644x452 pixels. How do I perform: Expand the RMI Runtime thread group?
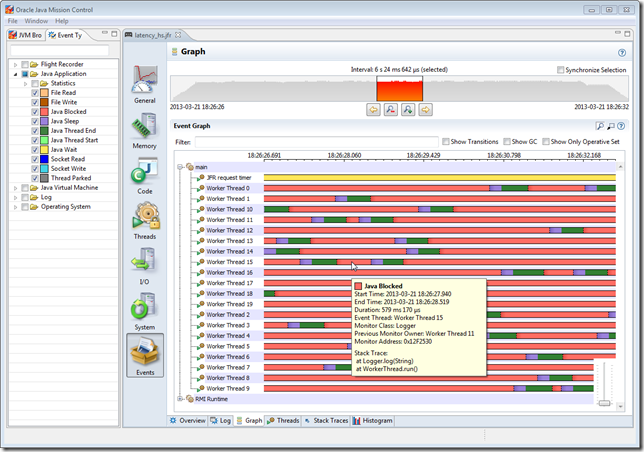coord(180,399)
